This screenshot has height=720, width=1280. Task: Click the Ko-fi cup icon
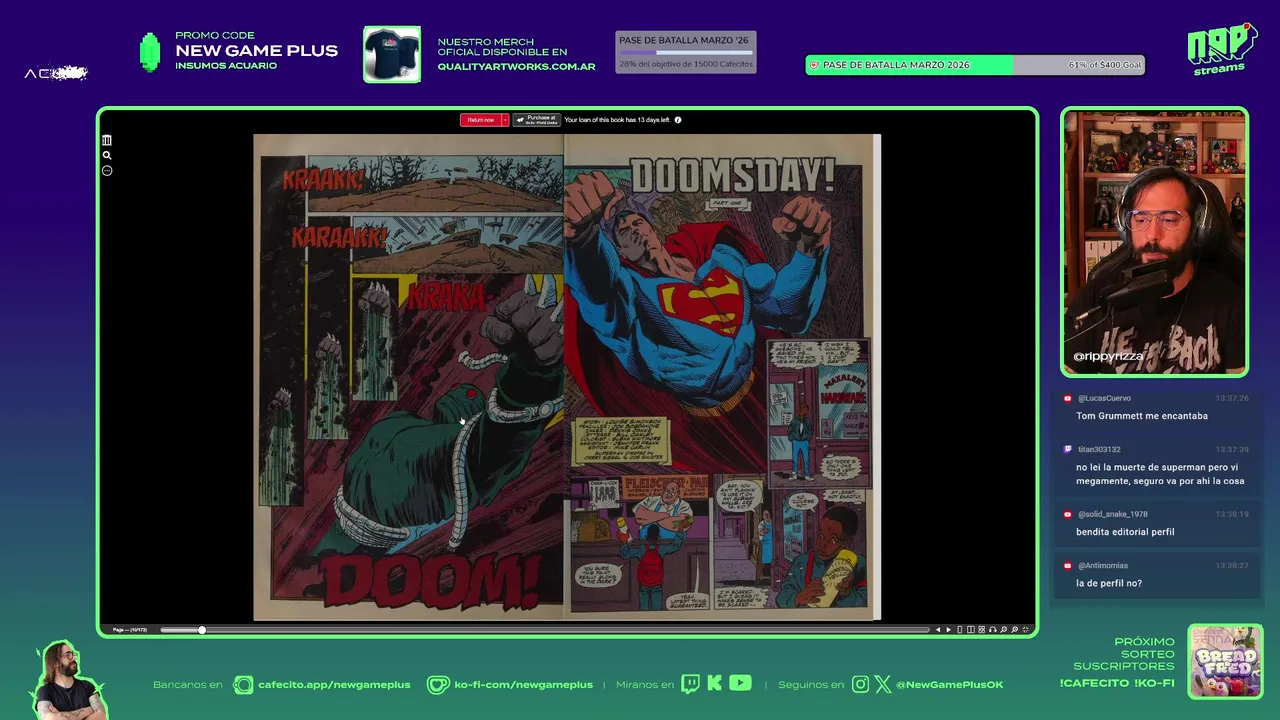(438, 685)
